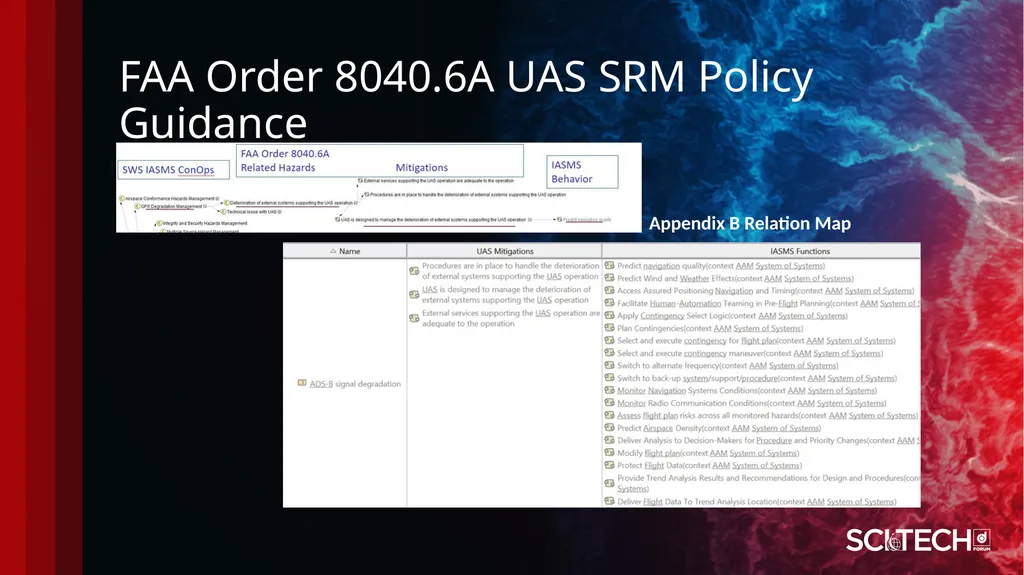The height and width of the screenshot is (575, 1024).
Task: Click icon for Provide Trend Analysis Results row
Action: pos(609,483)
